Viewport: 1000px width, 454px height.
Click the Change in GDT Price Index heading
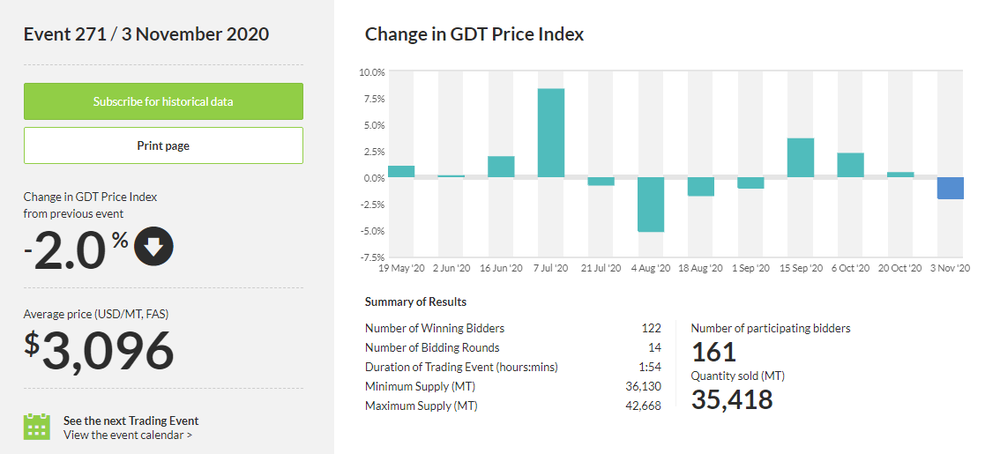click(474, 35)
